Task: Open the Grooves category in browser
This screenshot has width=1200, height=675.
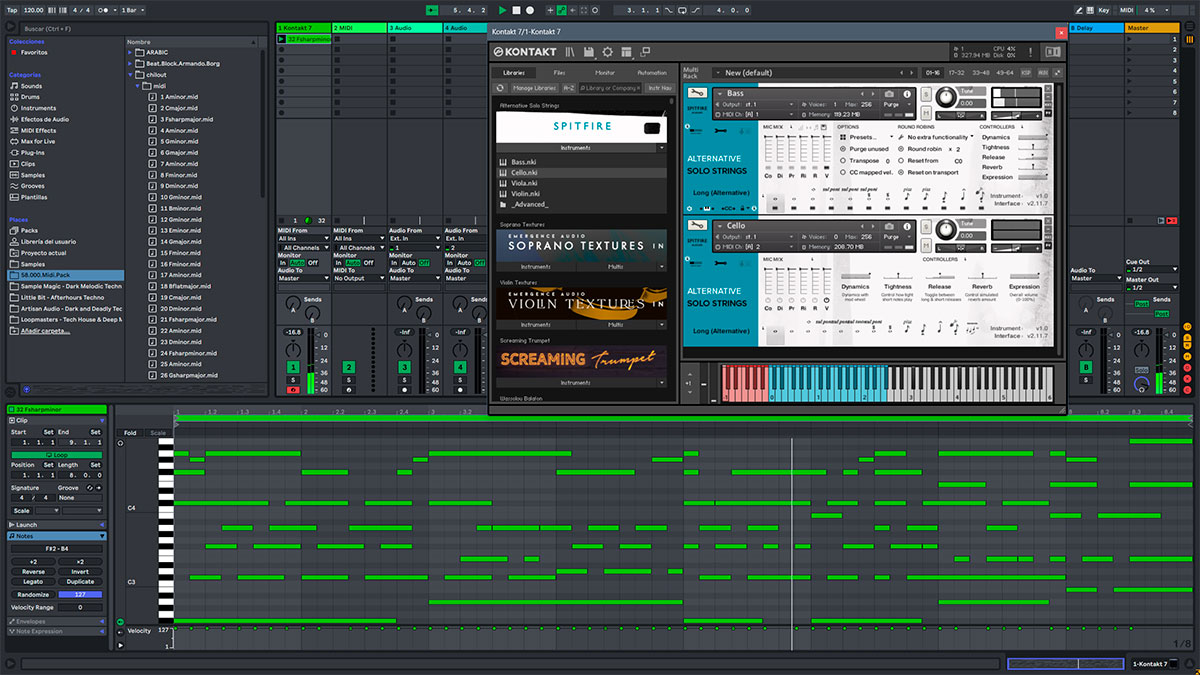Action: point(33,186)
